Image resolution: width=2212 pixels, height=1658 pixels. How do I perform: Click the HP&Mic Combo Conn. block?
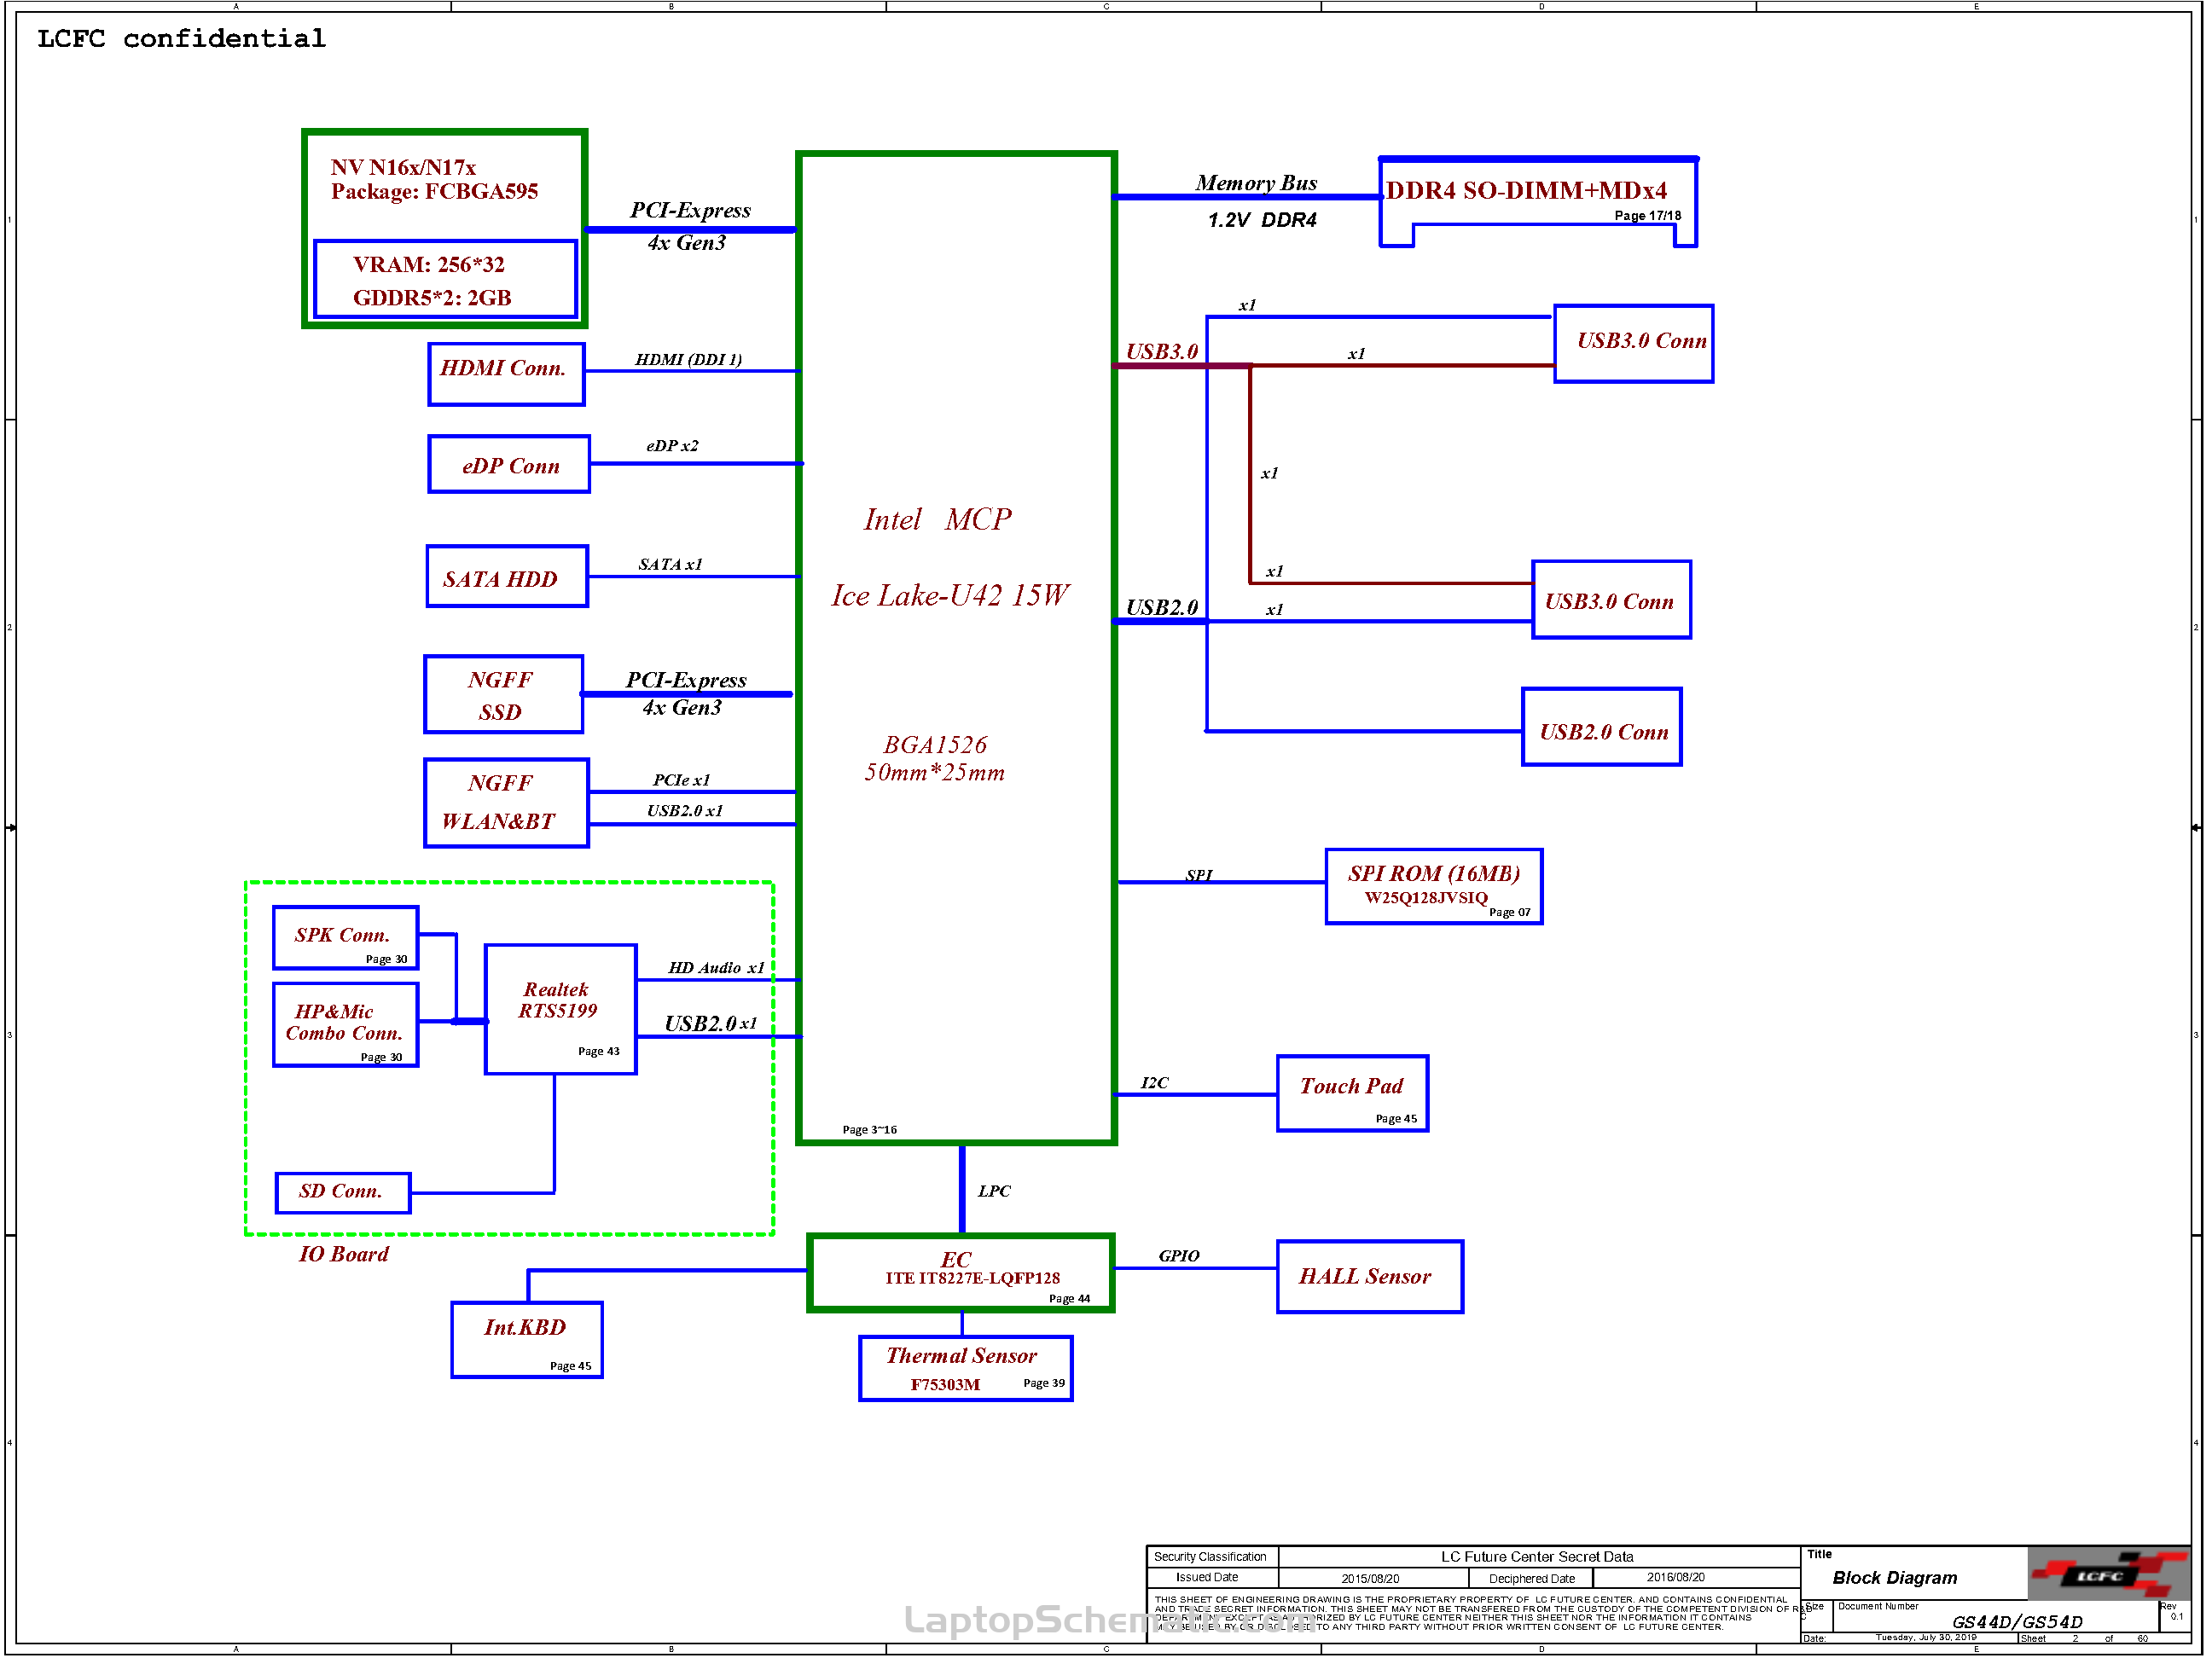(x=345, y=1025)
